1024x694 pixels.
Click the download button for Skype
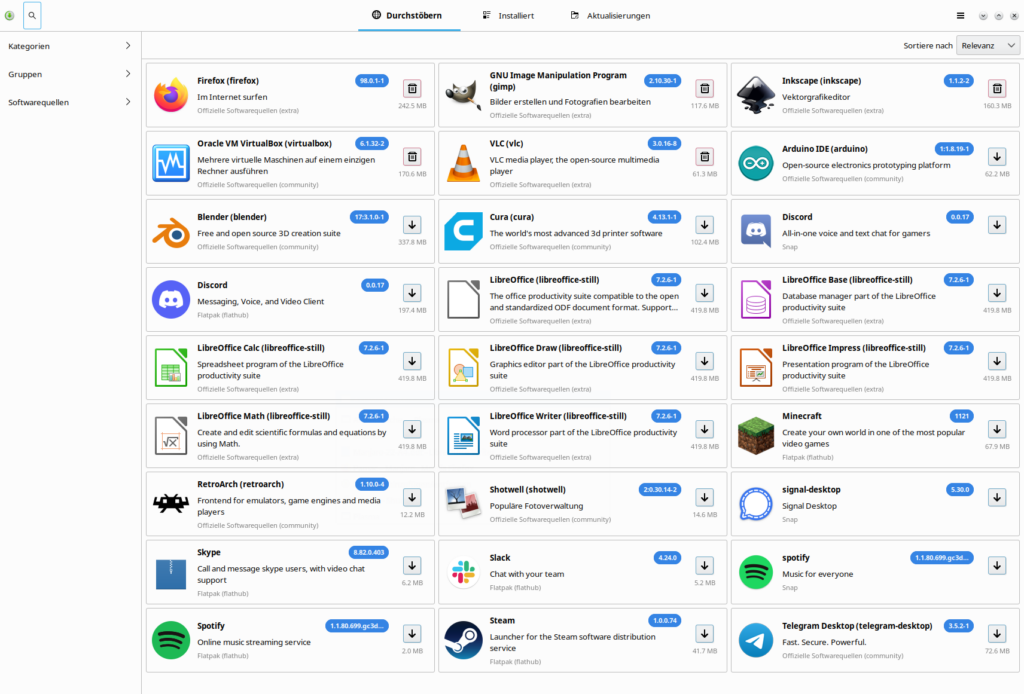pos(412,565)
